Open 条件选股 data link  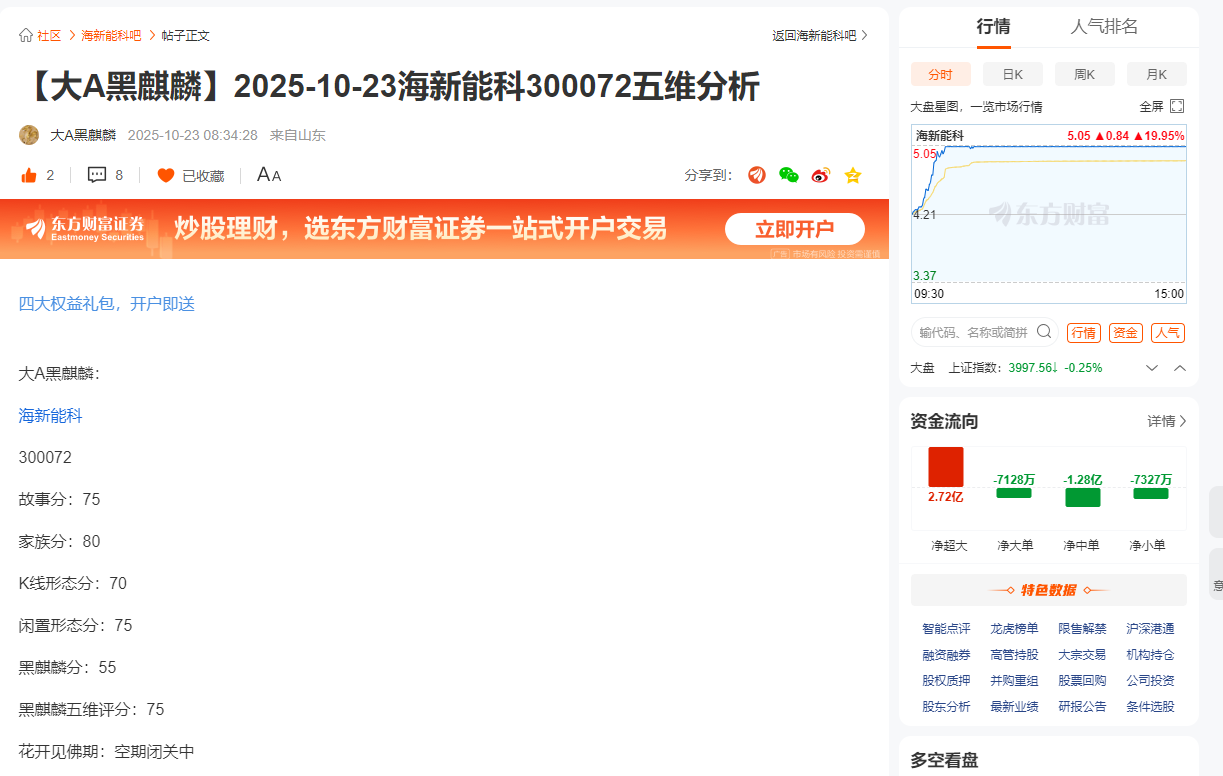click(x=1150, y=706)
